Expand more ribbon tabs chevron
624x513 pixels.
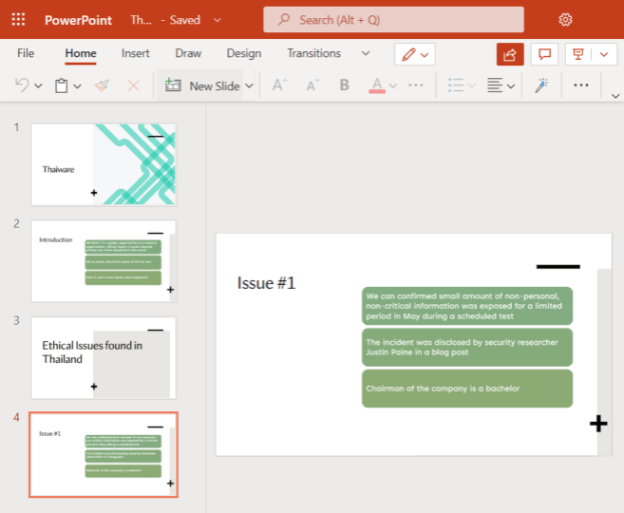point(365,53)
